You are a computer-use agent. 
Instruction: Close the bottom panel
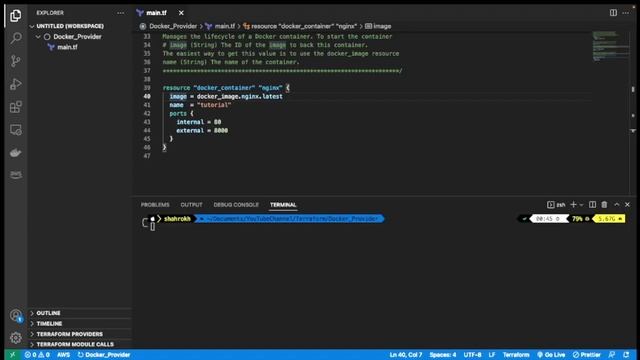[x=627, y=204]
